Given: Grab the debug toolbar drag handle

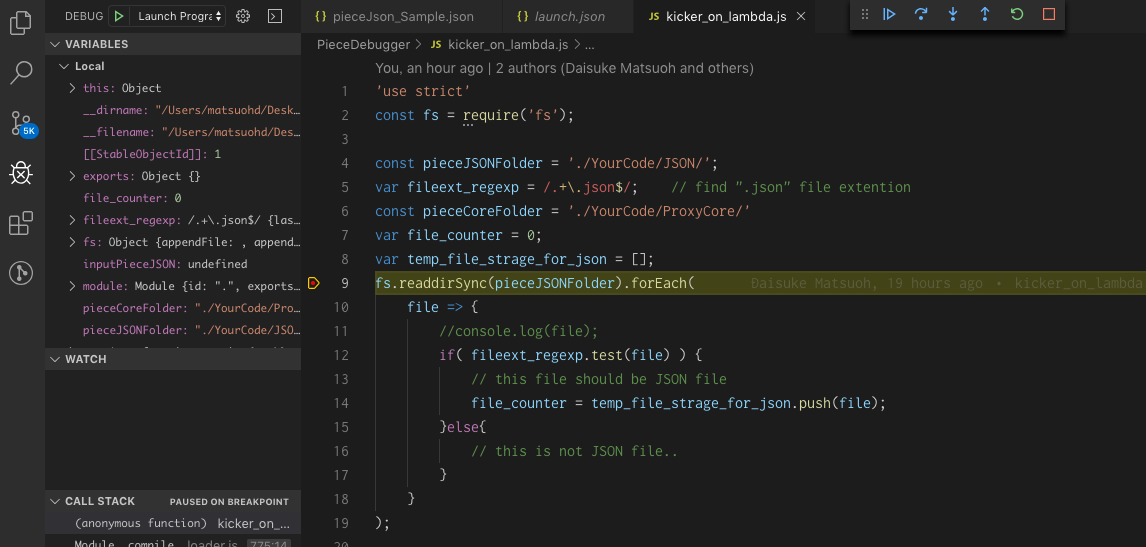Looking at the screenshot, I should pos(865,14).
